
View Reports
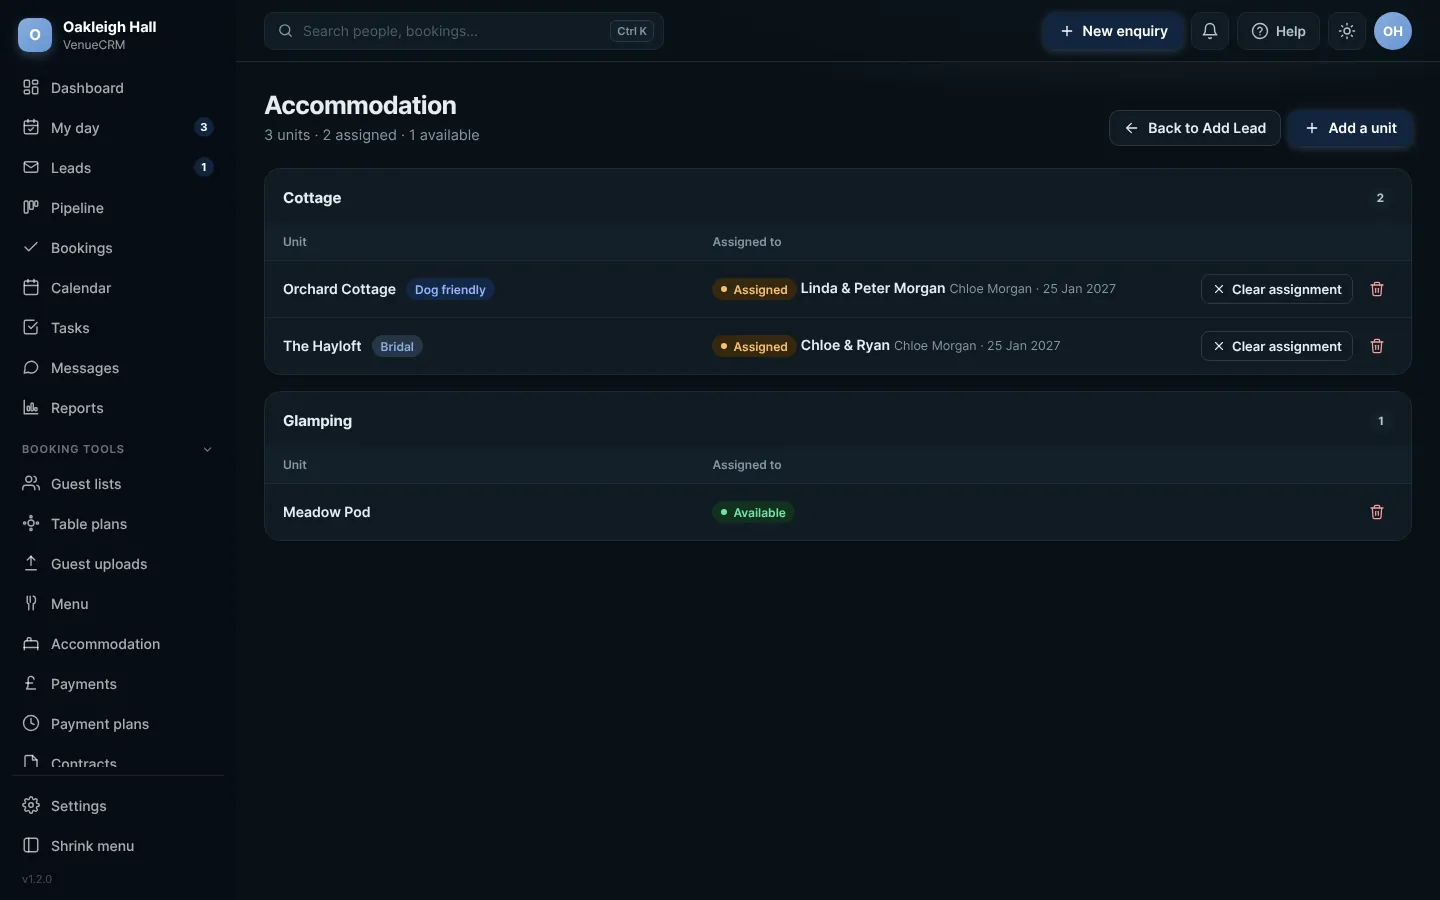(118, 408)
